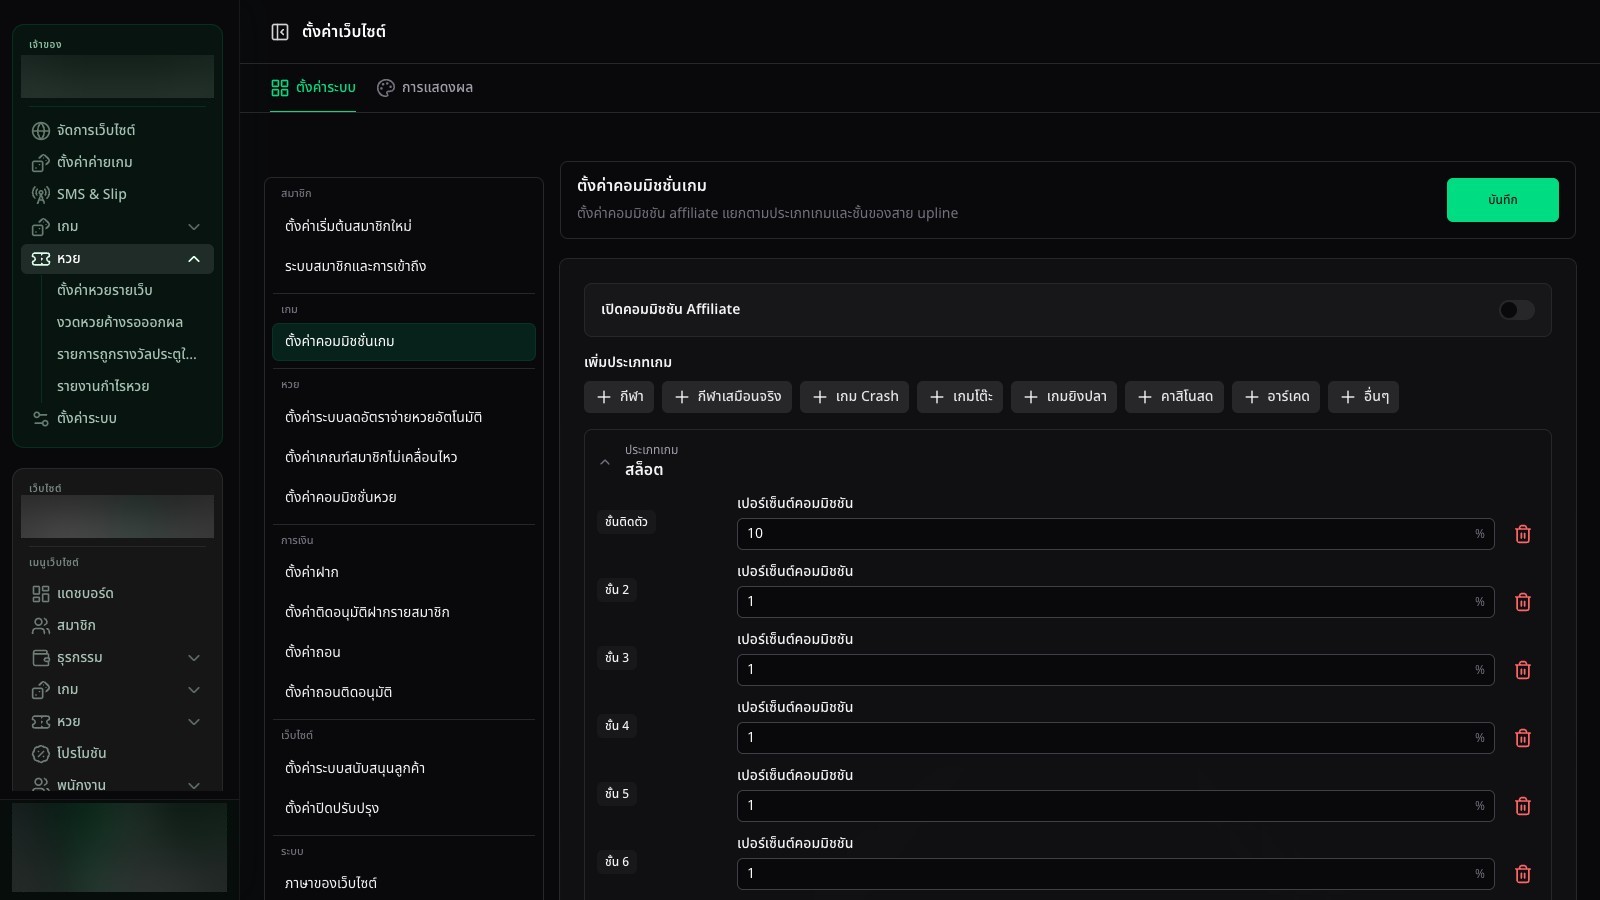Viewport: 1600px width, 900px height.
Task: Click the green บันทึก save button
Action: (1502, 200)
